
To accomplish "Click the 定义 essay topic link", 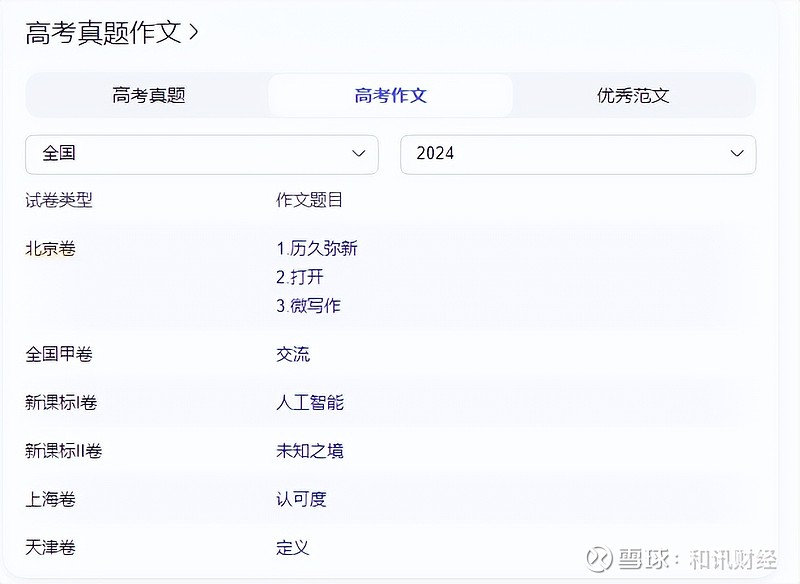I will [x=293, y=548].
